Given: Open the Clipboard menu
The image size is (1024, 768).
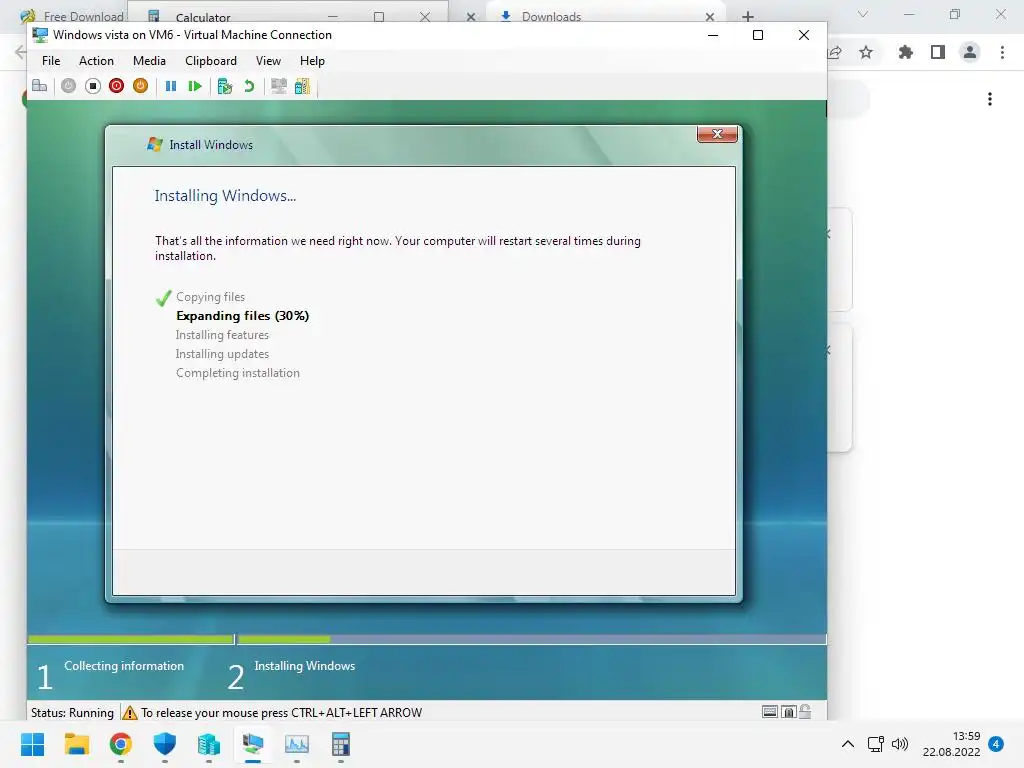Looking at the screenshot, I should [211, 61].
